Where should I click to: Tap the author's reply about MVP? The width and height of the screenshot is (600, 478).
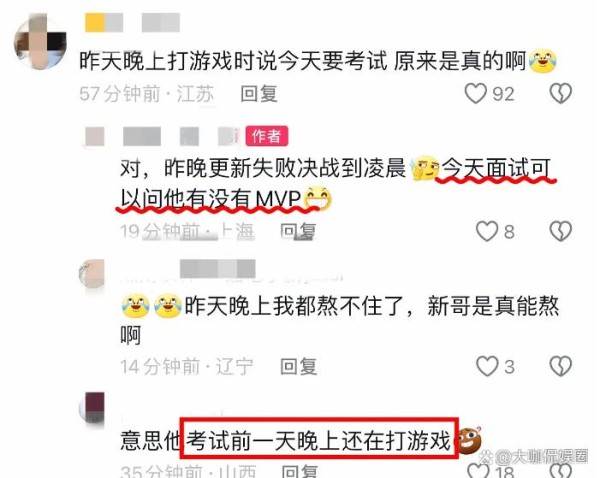335,183
